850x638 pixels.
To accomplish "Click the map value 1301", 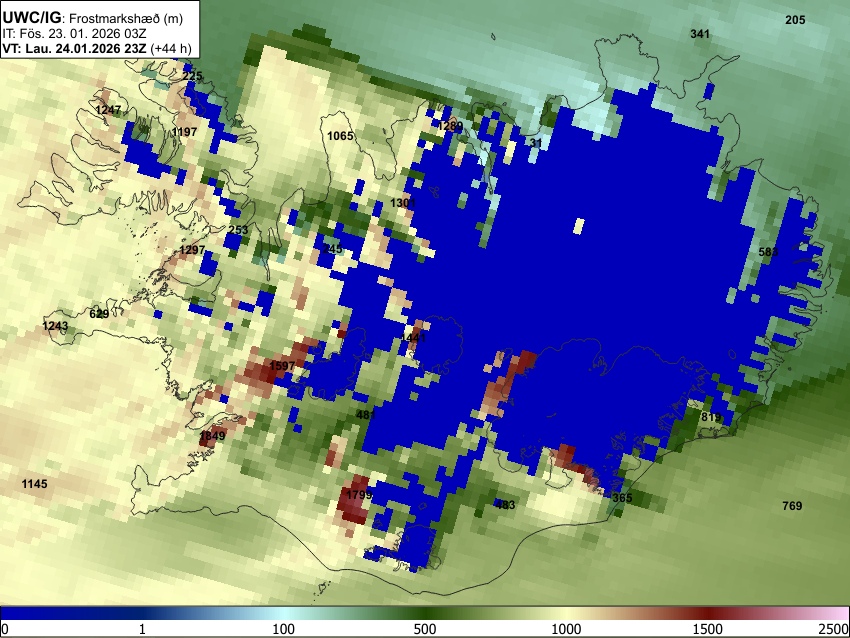I will pos(403,203).
